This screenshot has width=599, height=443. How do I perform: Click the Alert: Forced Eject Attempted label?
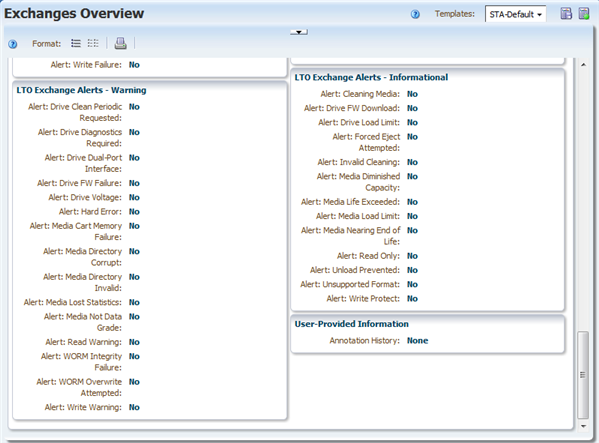point(366,142)
